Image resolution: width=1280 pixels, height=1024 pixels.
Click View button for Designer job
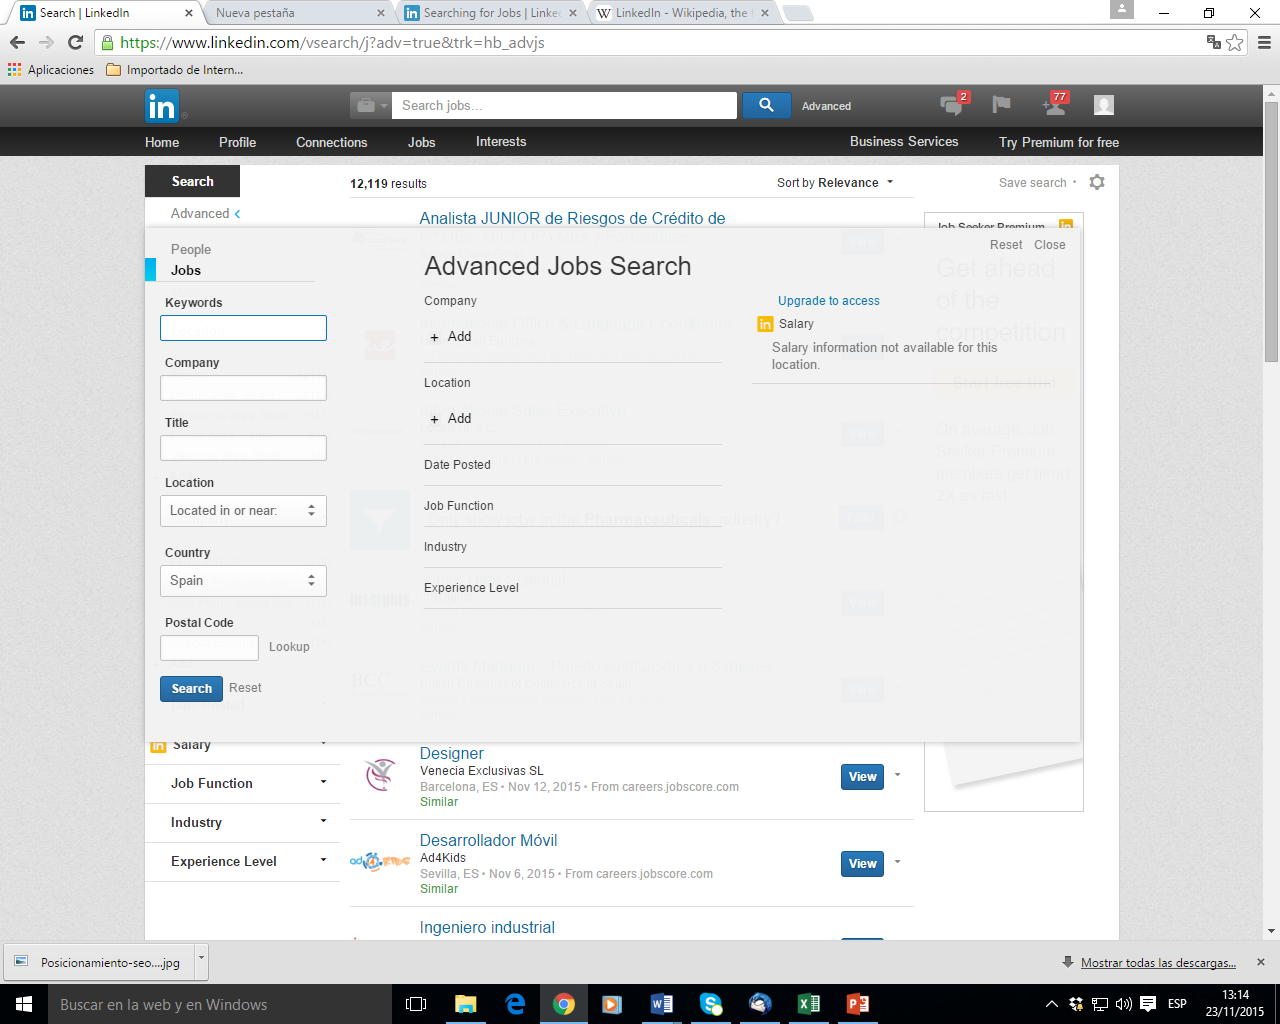coord(862,777)
